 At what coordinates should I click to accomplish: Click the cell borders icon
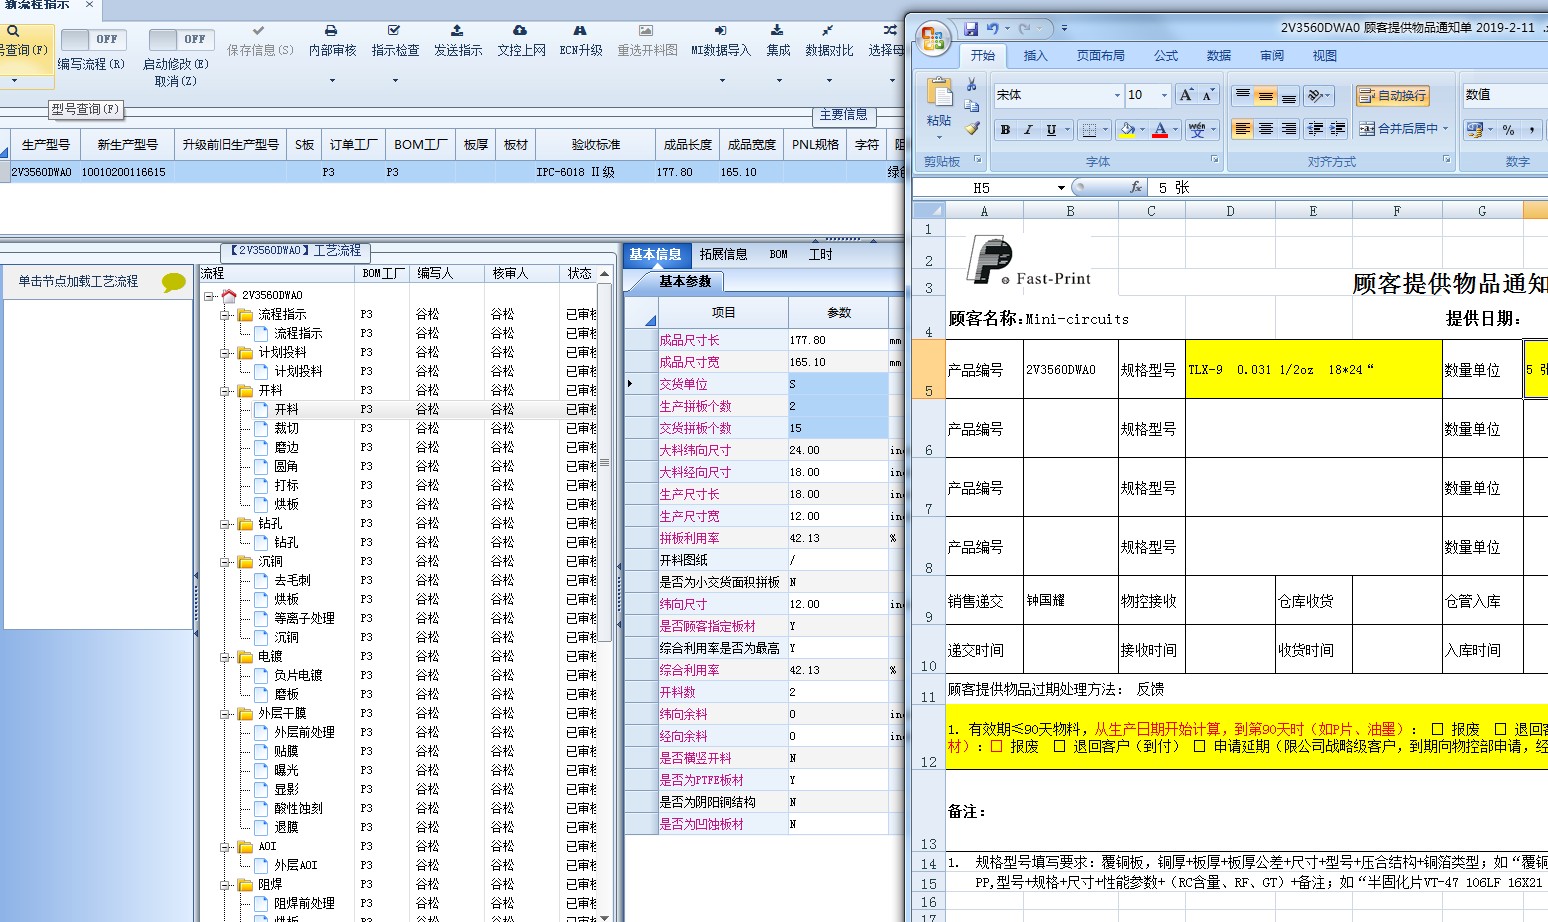(x=1089, y=130)
